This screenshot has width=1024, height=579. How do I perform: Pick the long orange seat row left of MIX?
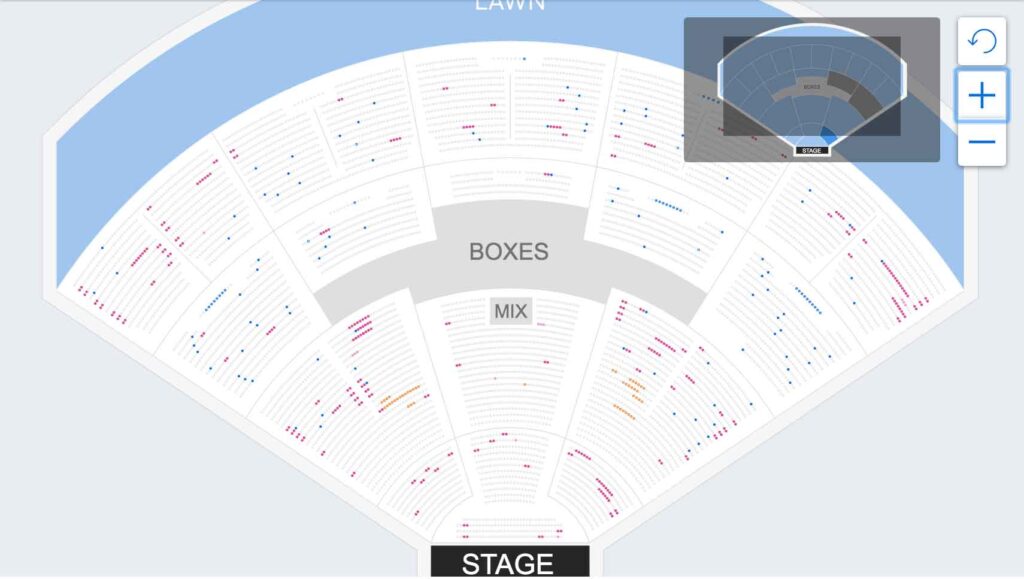tap(399, 397)
